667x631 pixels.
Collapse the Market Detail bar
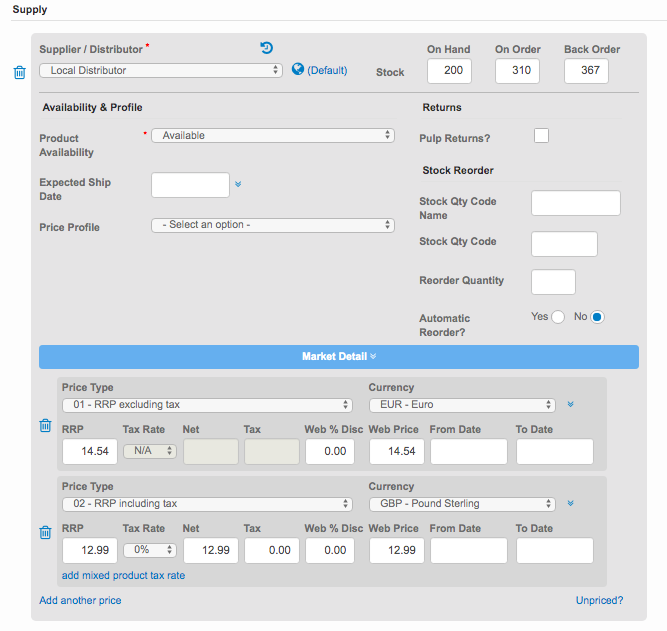point(338,356)
